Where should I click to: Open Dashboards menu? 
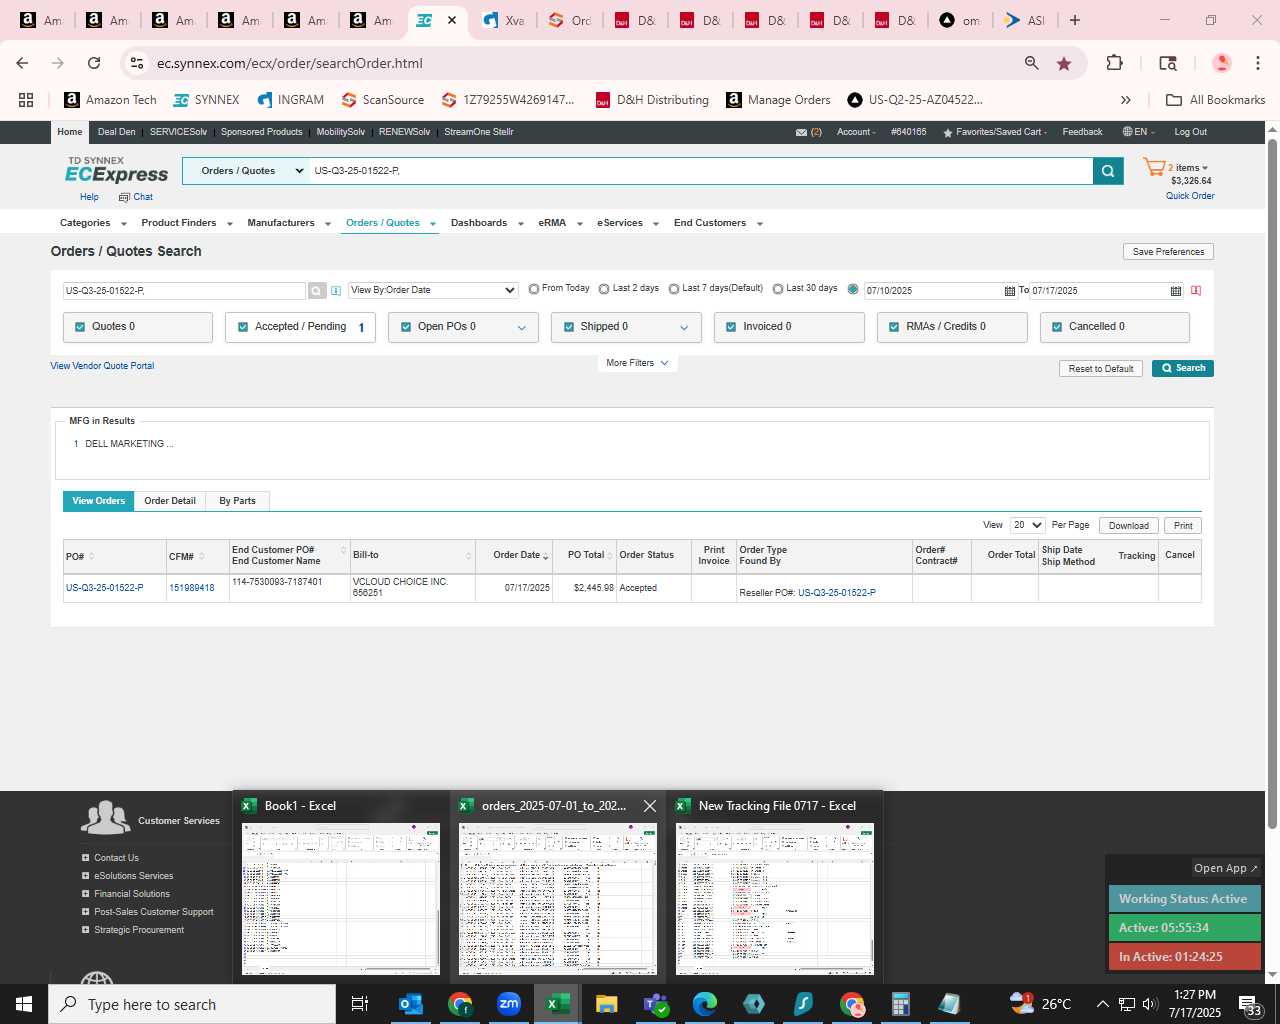pos(487,223)
